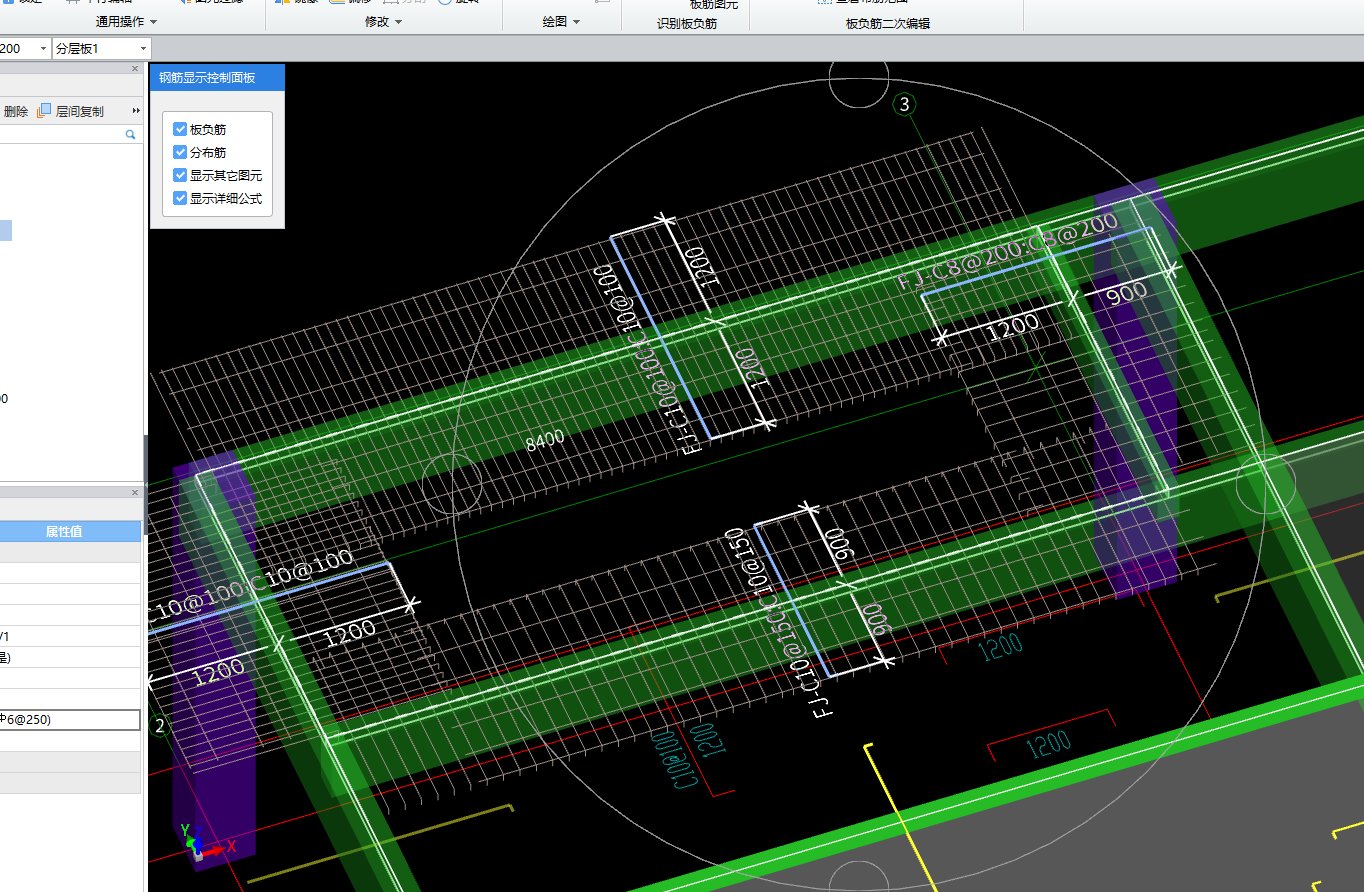Close the properties panel
Viewport: 1364px width, 892px height.
coord(135,493)
